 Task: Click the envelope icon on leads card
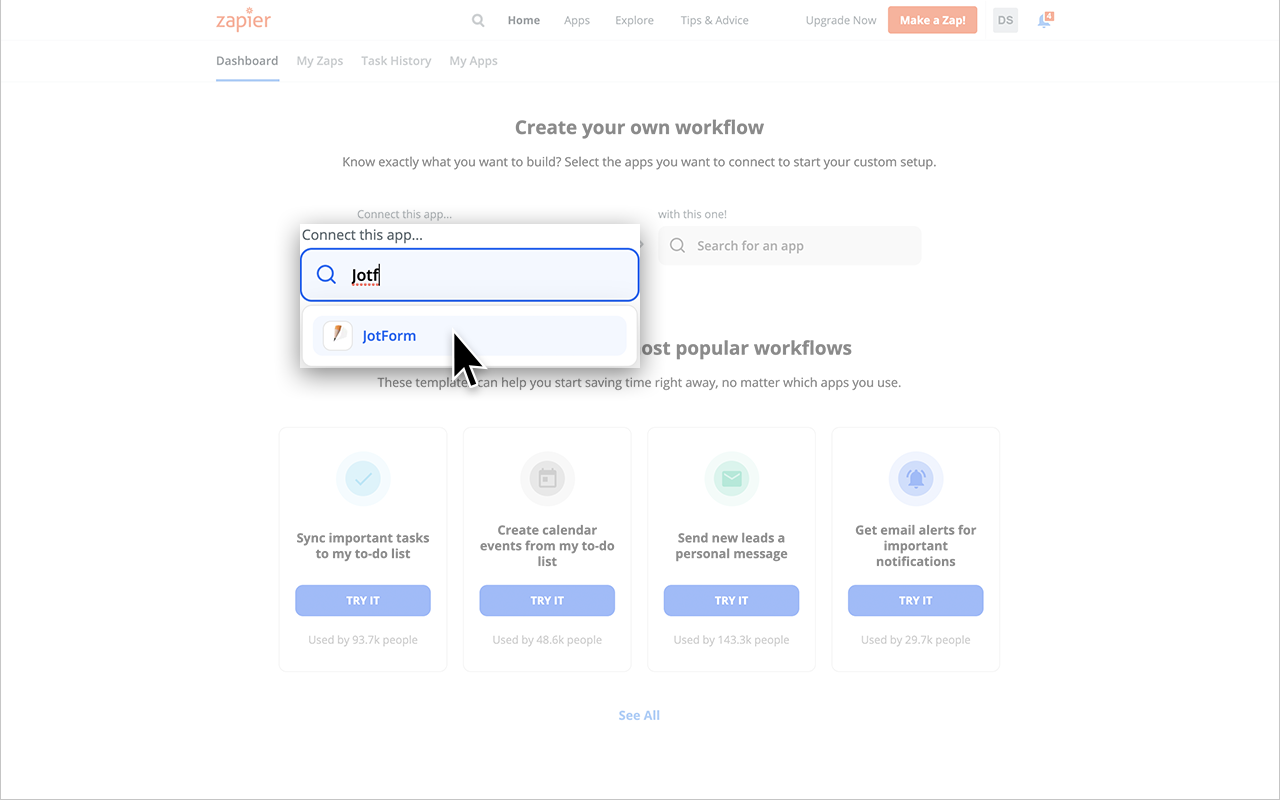731,479
